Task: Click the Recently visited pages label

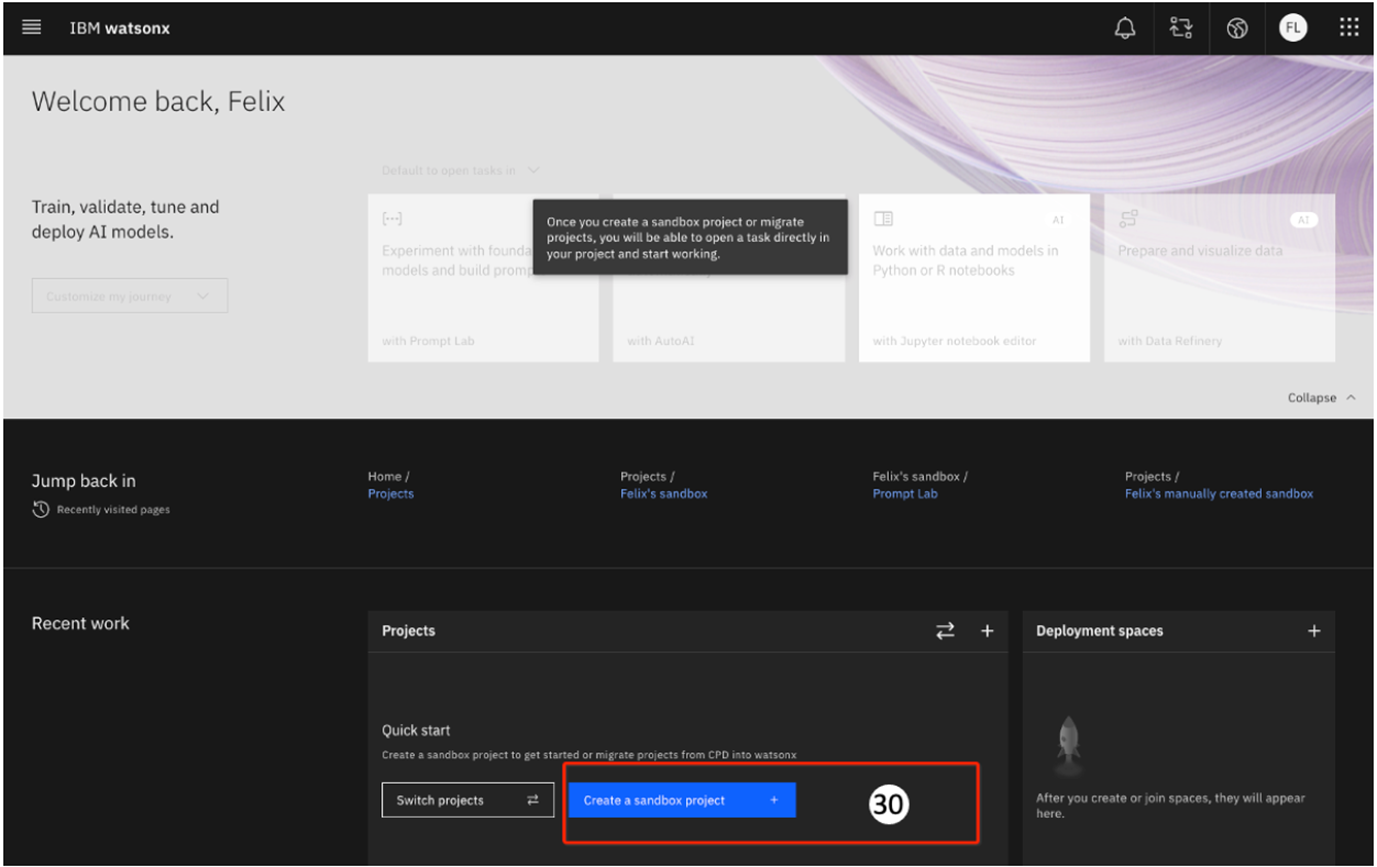Action: point(113,510)
